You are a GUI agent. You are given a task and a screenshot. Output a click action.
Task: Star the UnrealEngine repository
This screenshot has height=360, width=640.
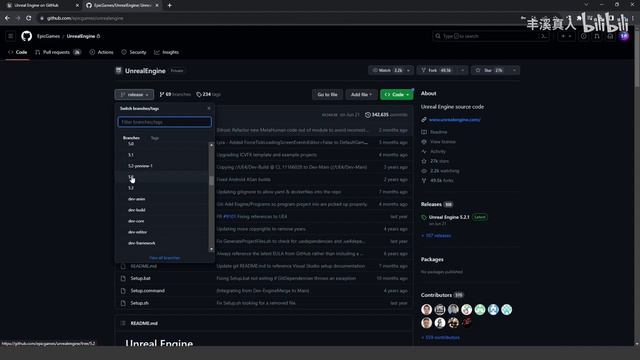coord(490,70)
